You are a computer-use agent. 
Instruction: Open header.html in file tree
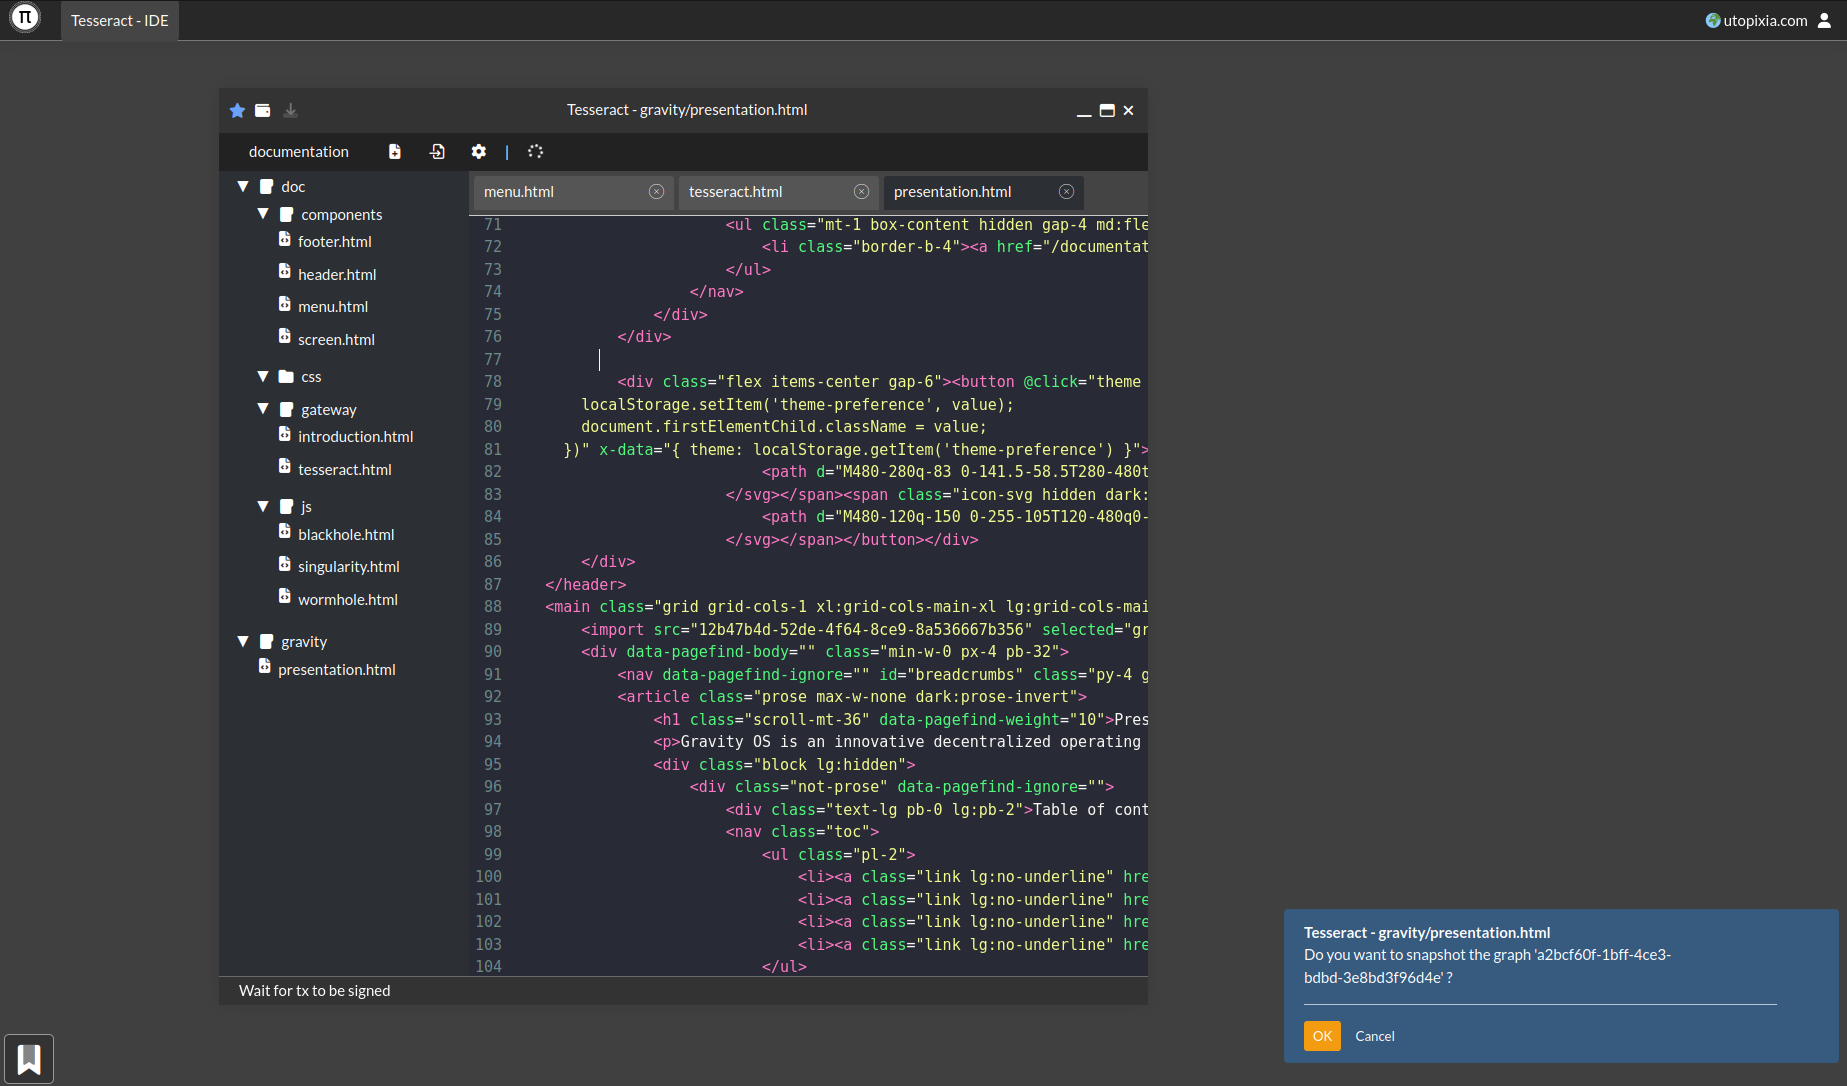[337, 274]
